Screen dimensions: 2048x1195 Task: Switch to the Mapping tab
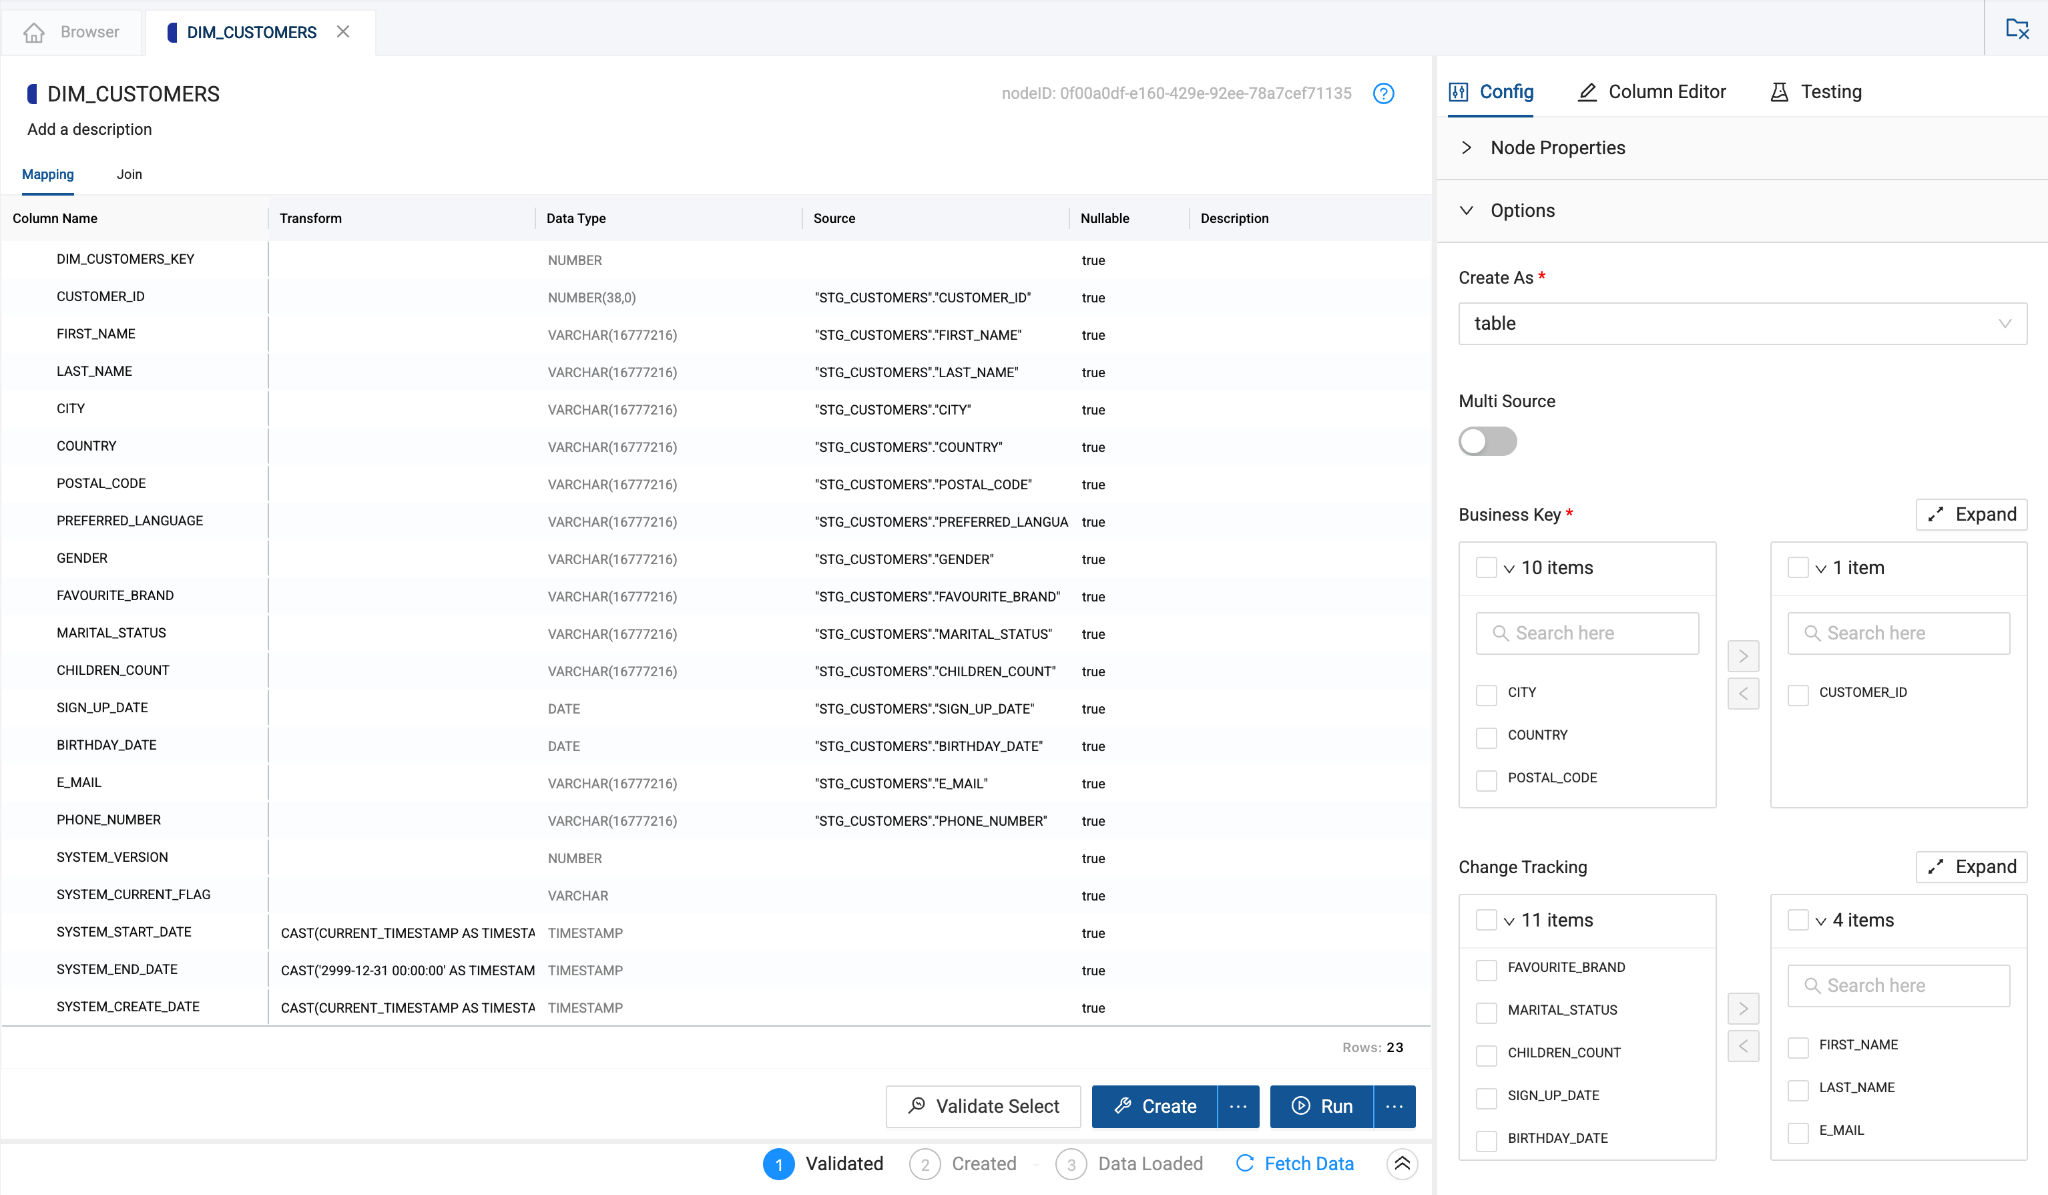tap(48, 174)
